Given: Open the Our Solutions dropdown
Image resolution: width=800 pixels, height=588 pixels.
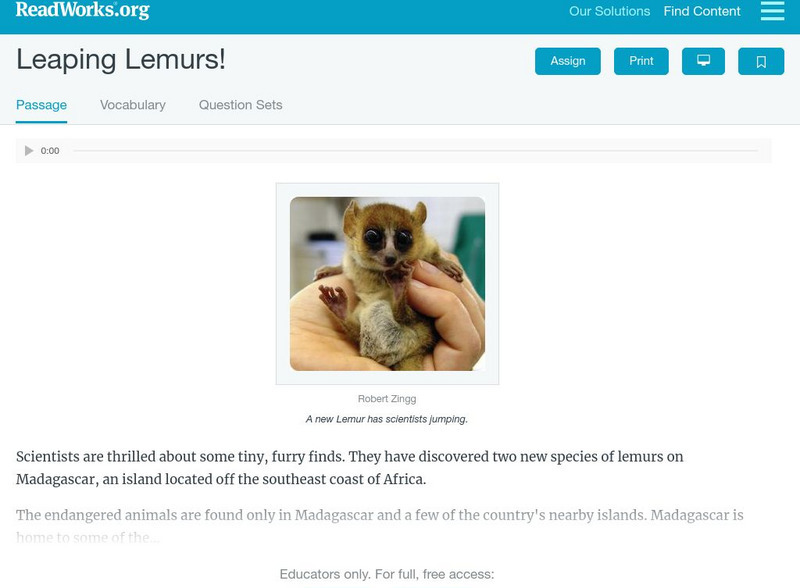Looking at the screenshot, I should (611, 12).
